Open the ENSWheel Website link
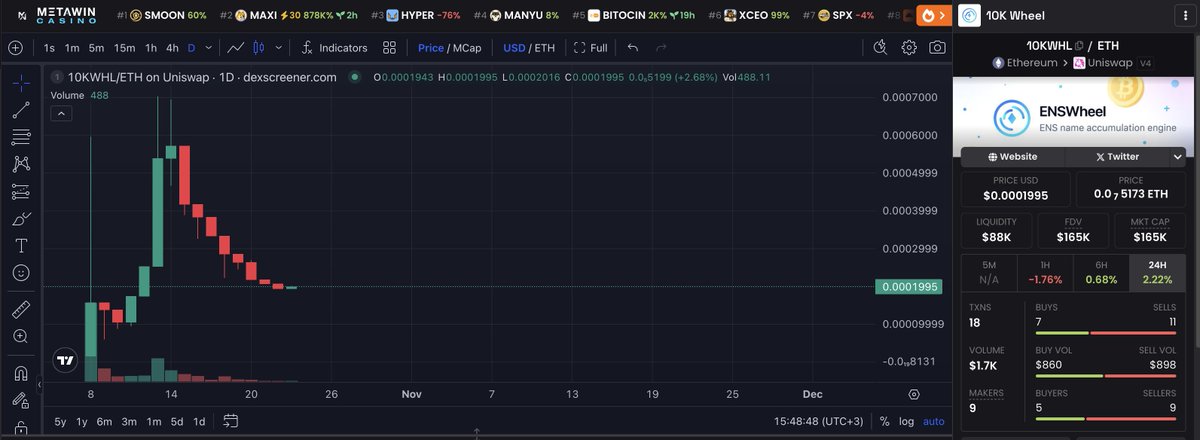 pyautogui.click(x=1012, y=156)
